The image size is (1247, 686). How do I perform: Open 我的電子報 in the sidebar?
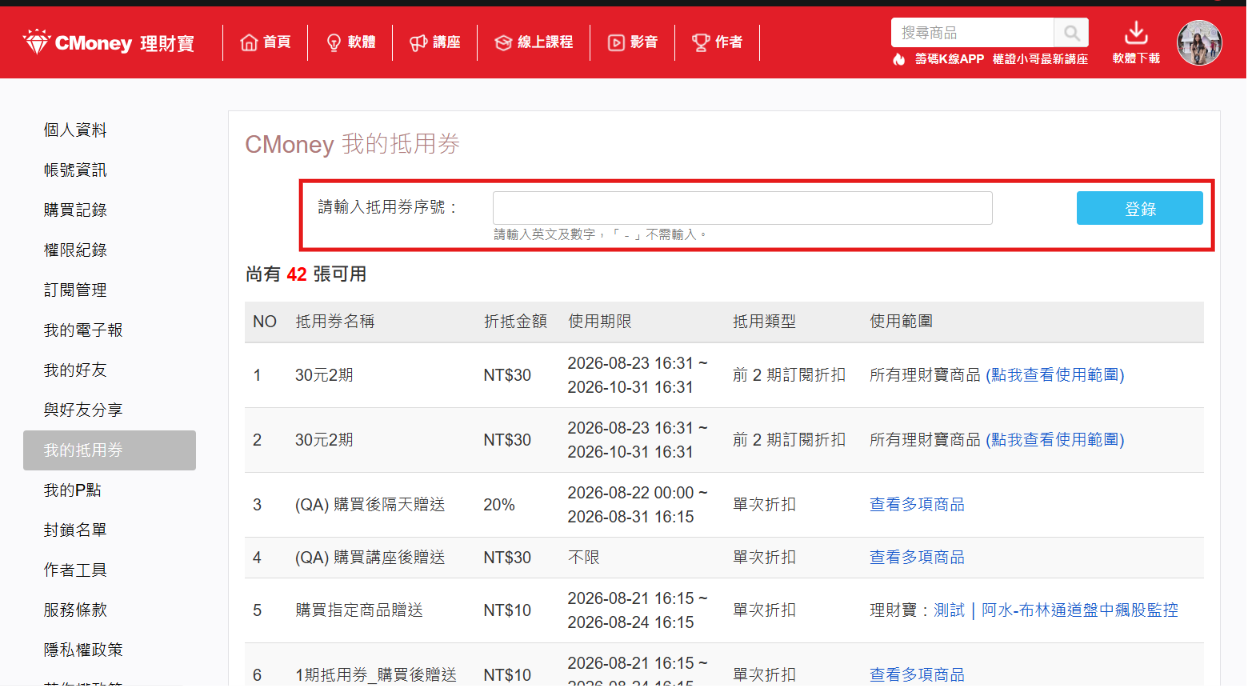[x=83, y=330]
